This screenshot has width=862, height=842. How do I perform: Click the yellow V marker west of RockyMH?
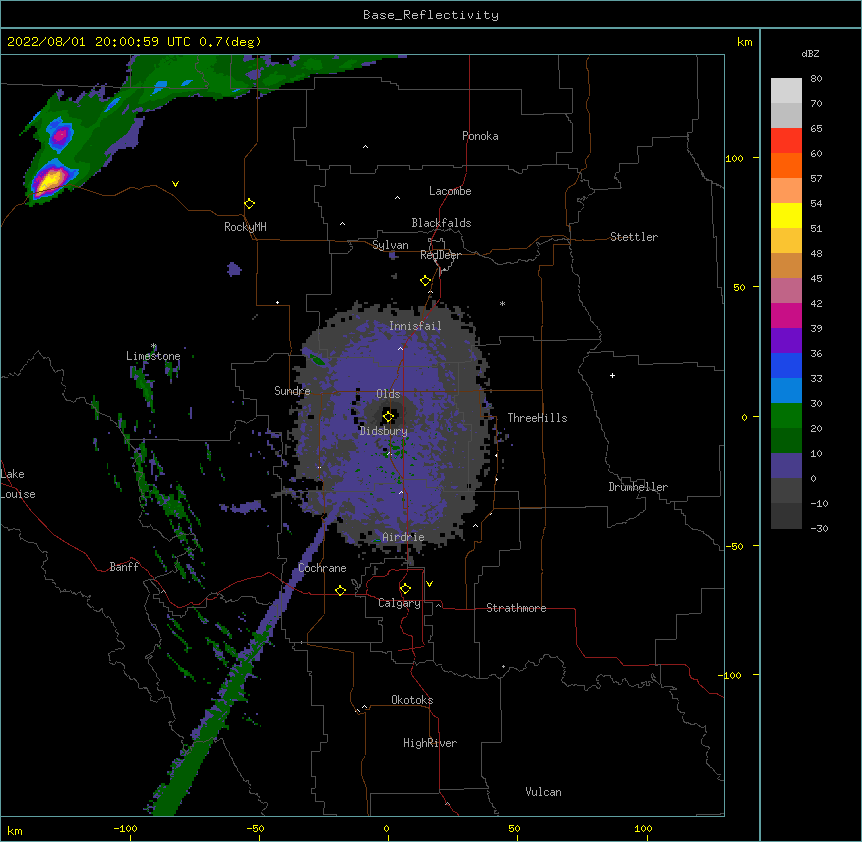tap(175, 184)
